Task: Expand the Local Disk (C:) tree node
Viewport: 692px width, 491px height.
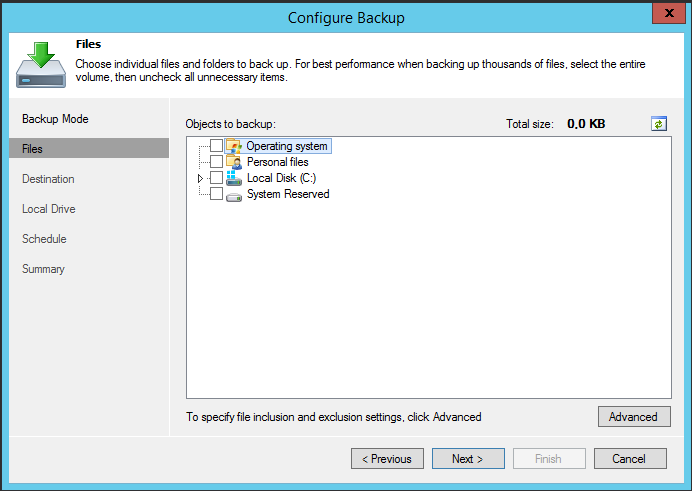Action: (200, 178)
